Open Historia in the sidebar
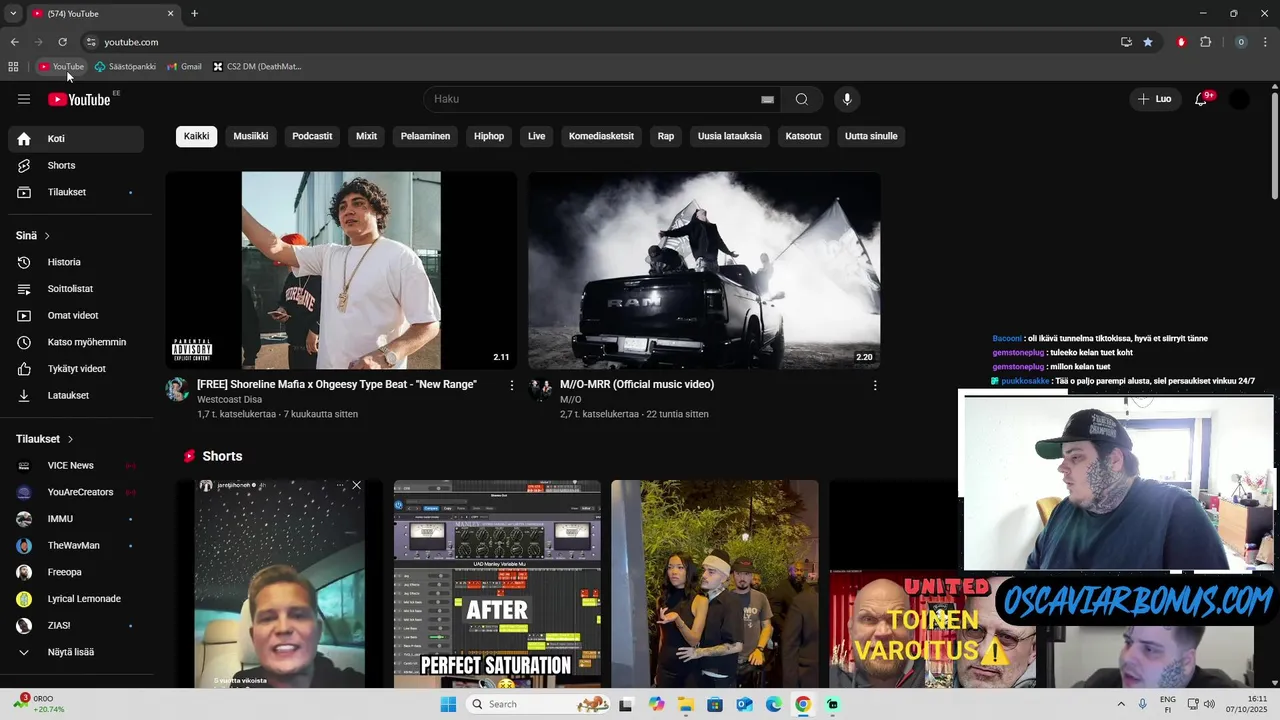Image resolution: width=1280 pixels, height=720 pixels. 76,262
